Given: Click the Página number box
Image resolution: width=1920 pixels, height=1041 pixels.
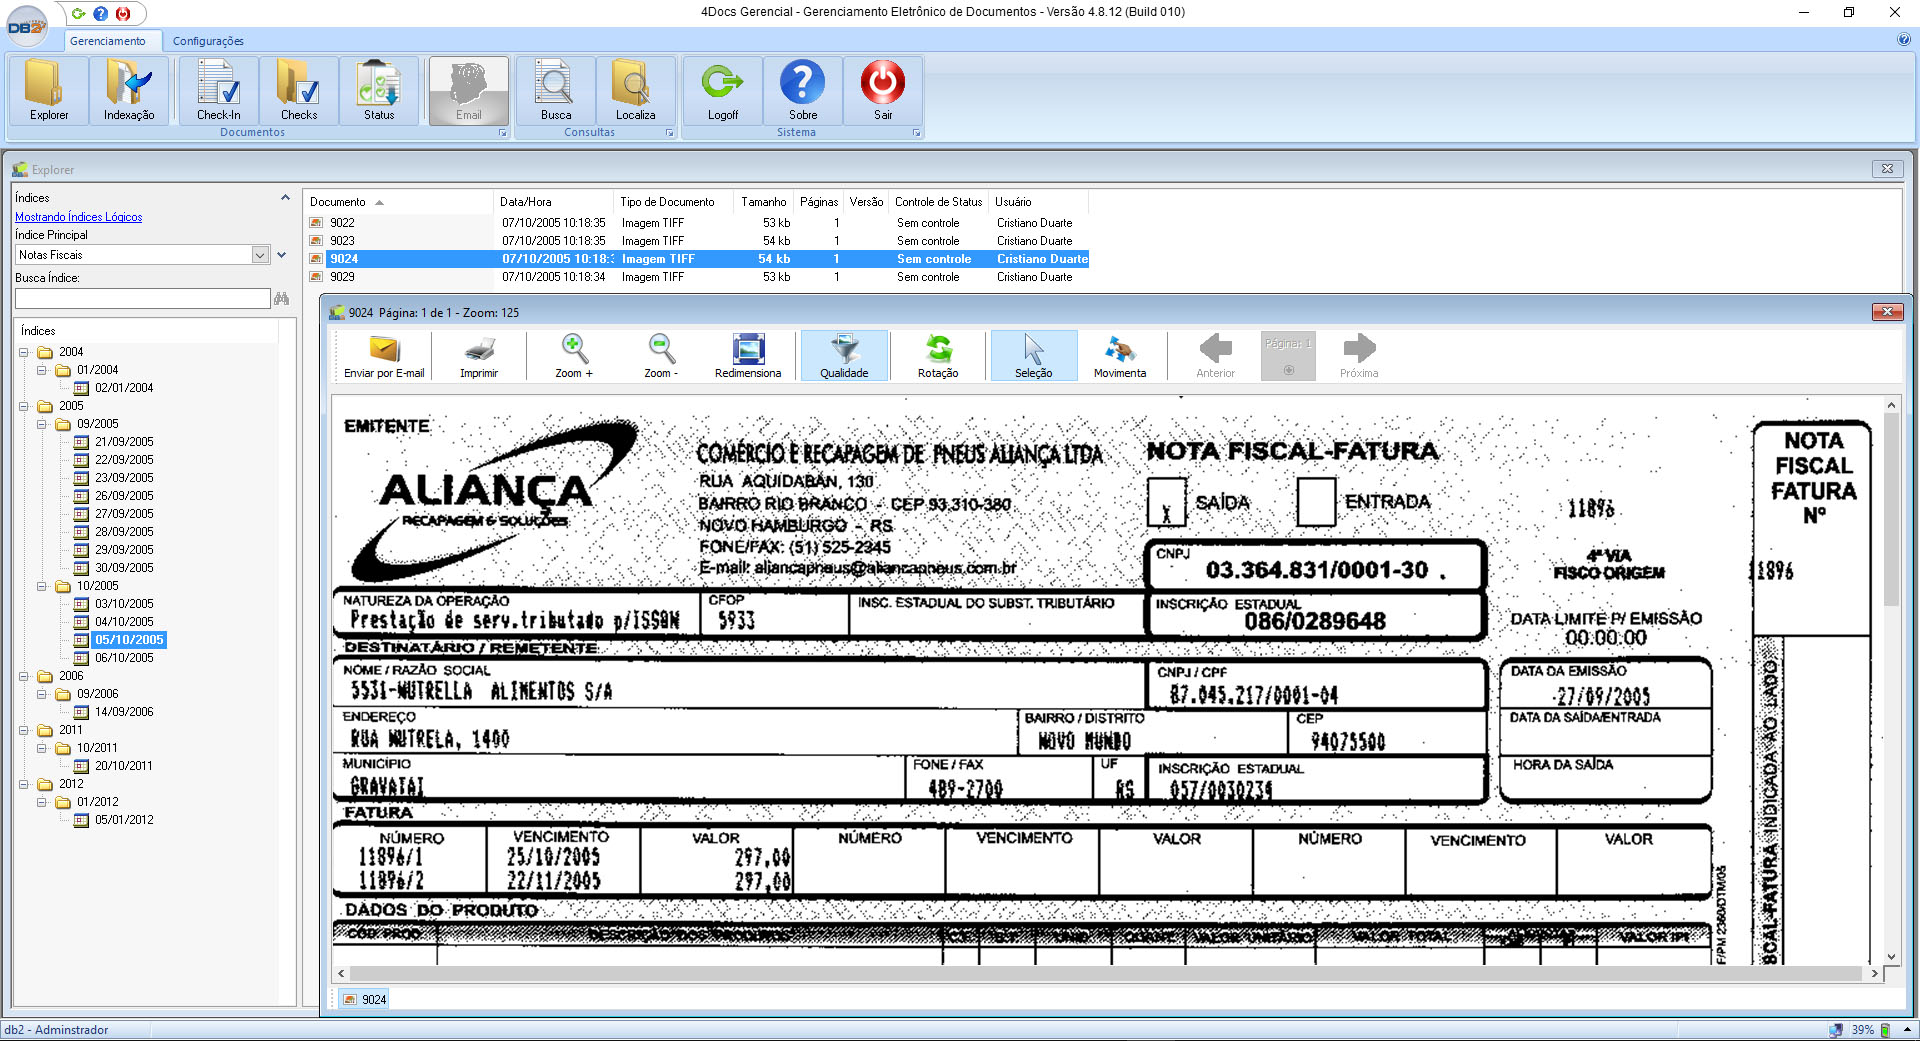Looking at the screenshot, I should [1288, 356].
